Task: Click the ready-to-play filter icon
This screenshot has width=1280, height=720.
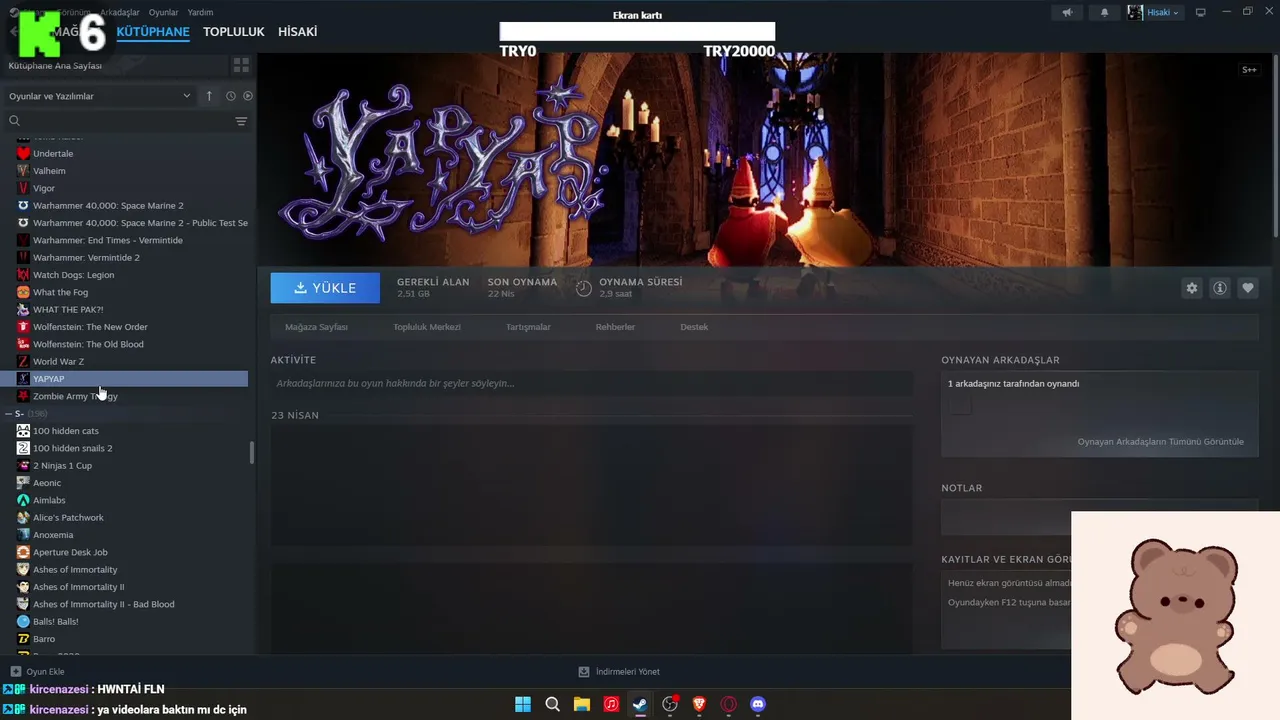Action: click(x=248, y=96)
